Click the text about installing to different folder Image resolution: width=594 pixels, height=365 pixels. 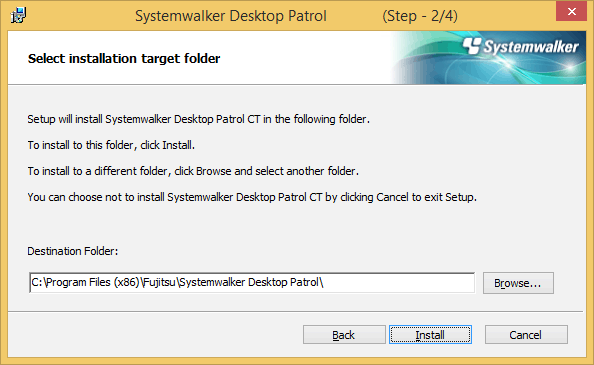point(193,171)
